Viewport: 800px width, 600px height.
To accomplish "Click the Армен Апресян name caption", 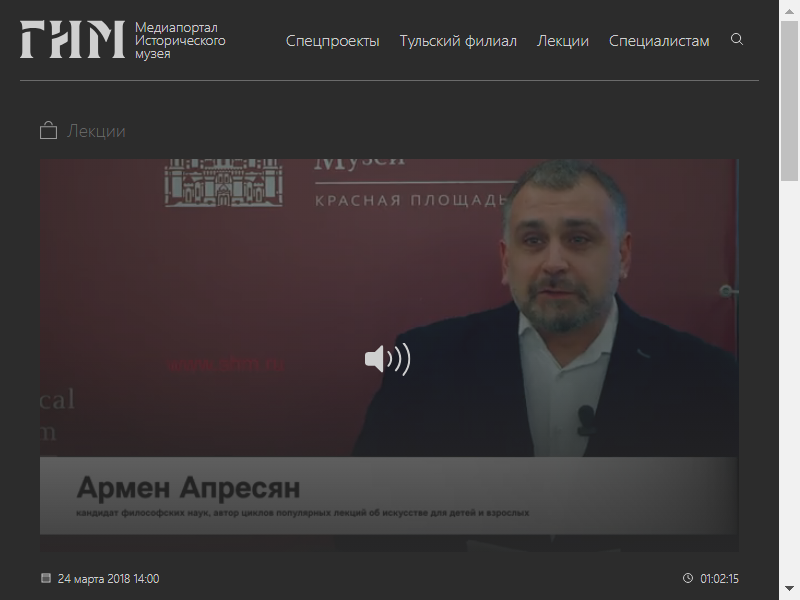I will click(x=188, y=487).
